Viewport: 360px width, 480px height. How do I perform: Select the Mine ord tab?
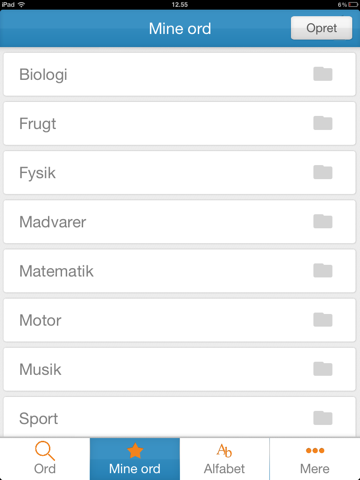point(135,459)
